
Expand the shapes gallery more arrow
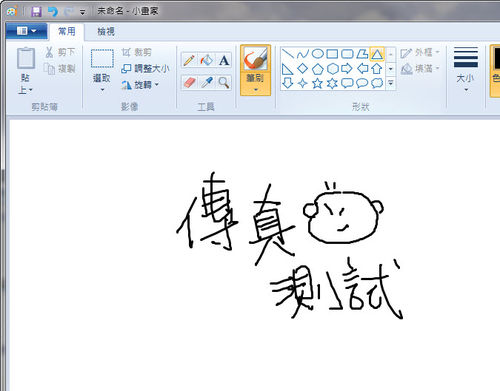click(391, 83)
